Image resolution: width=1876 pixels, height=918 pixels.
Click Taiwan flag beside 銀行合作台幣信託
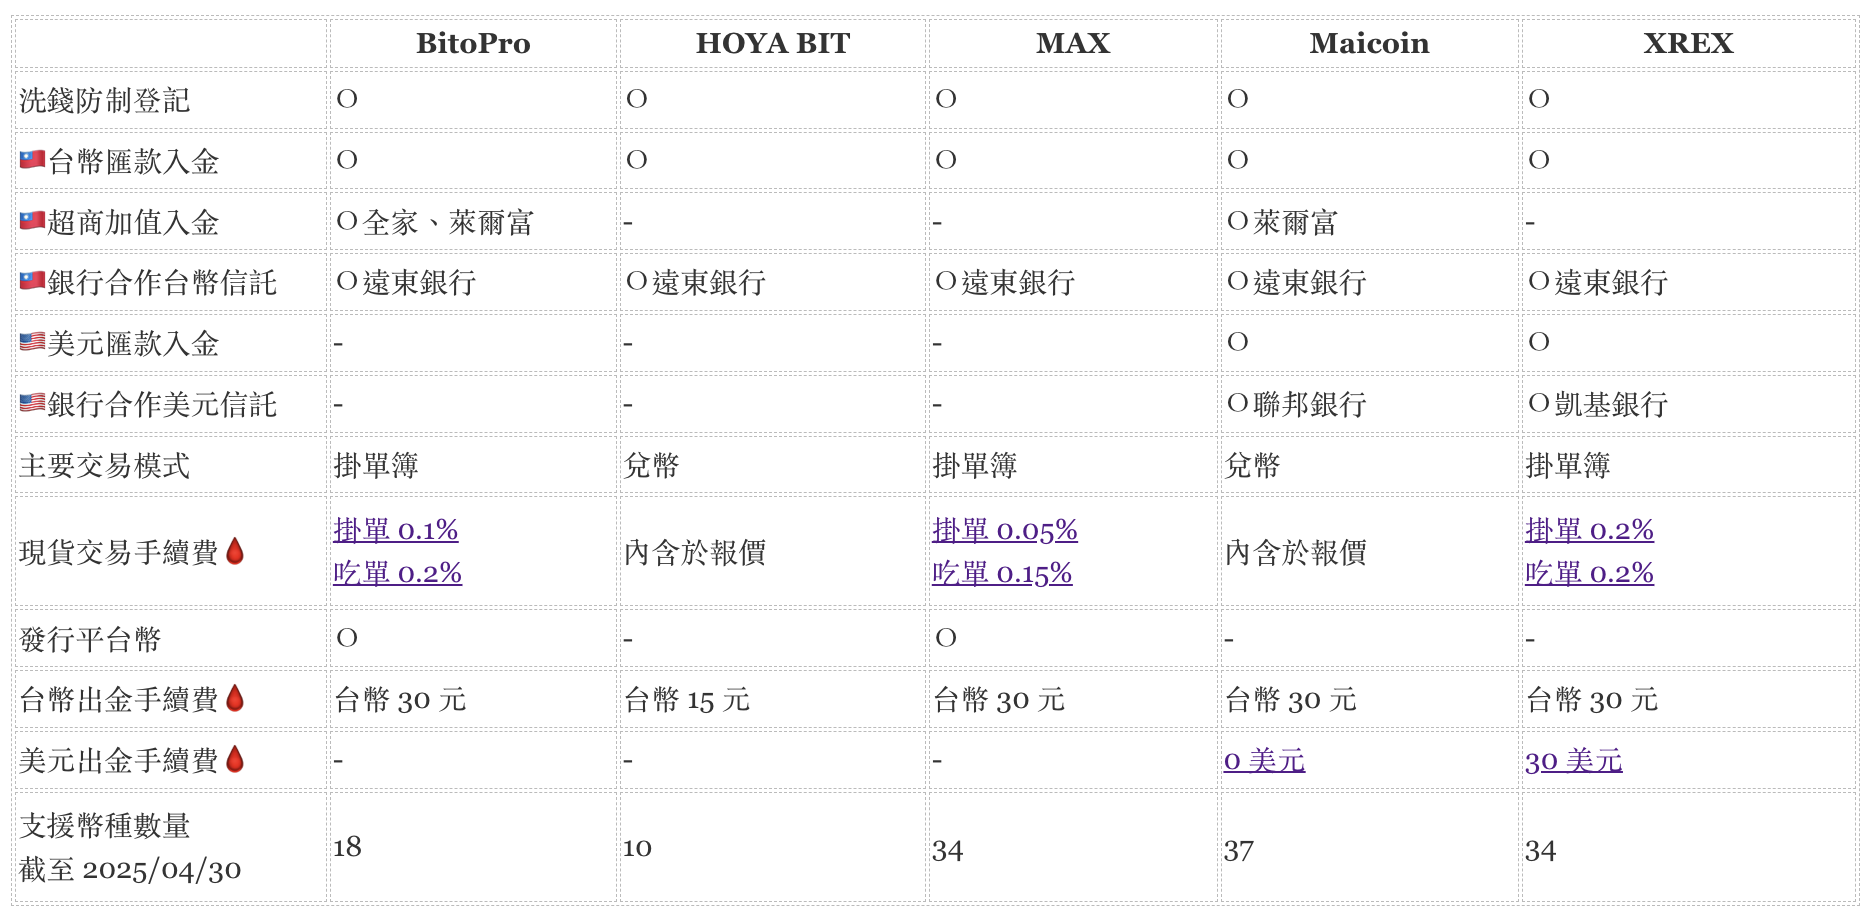coord(32,282)
